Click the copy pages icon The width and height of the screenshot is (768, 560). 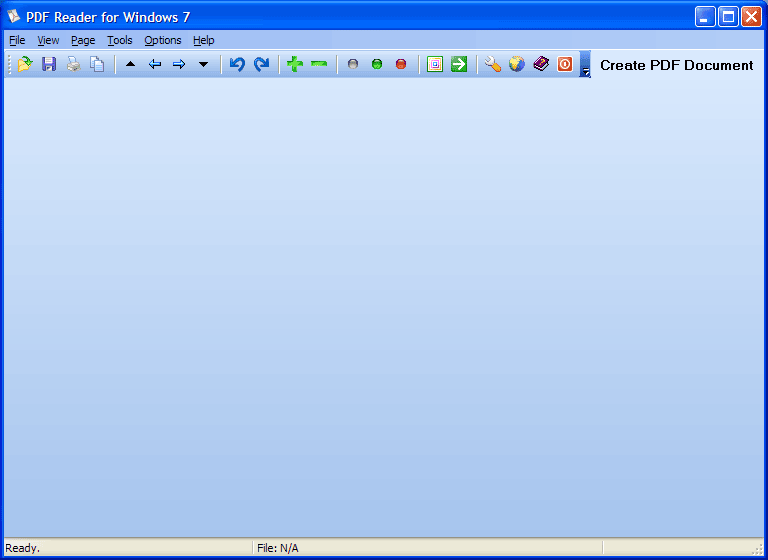point(97,65)
